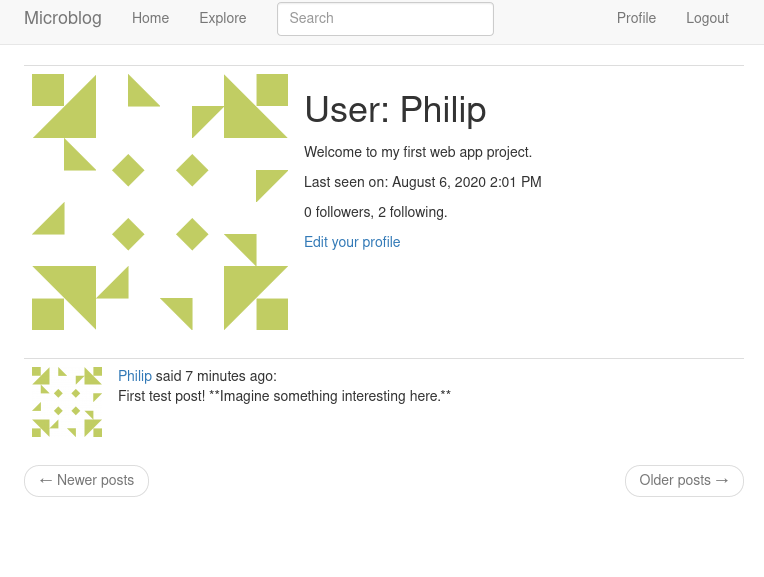Open the Edit your profile link
The width and height of the screenshot is (764, 577).
(x=352, y=242)
